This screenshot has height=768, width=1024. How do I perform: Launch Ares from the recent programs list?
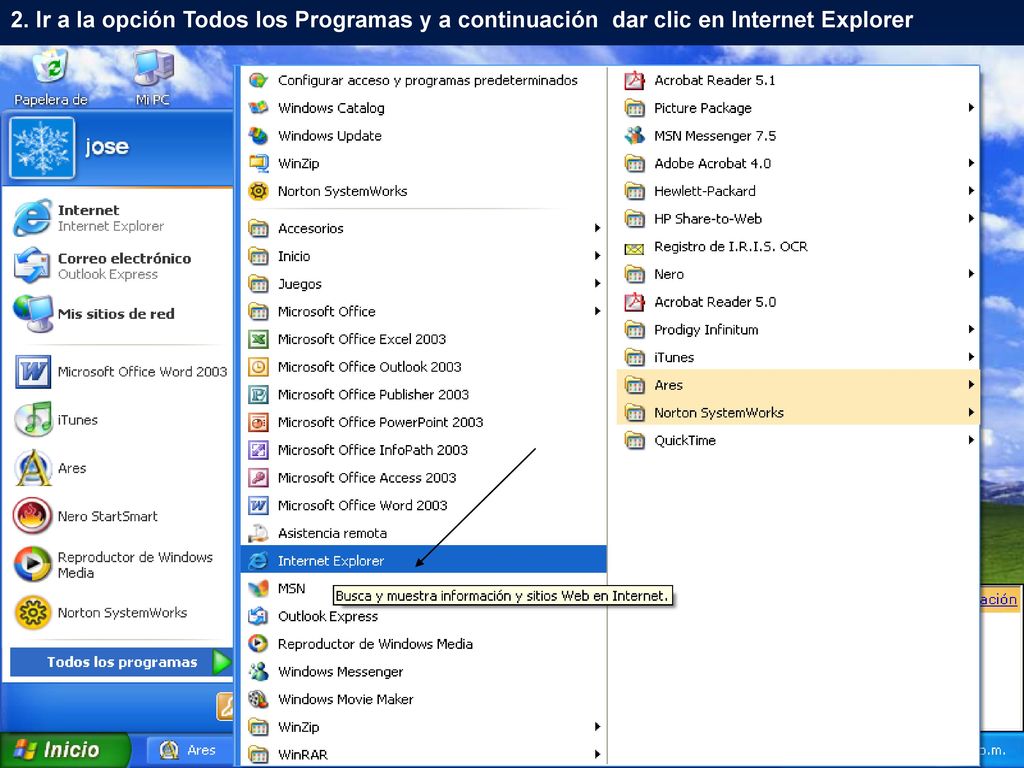coord(118,468)
